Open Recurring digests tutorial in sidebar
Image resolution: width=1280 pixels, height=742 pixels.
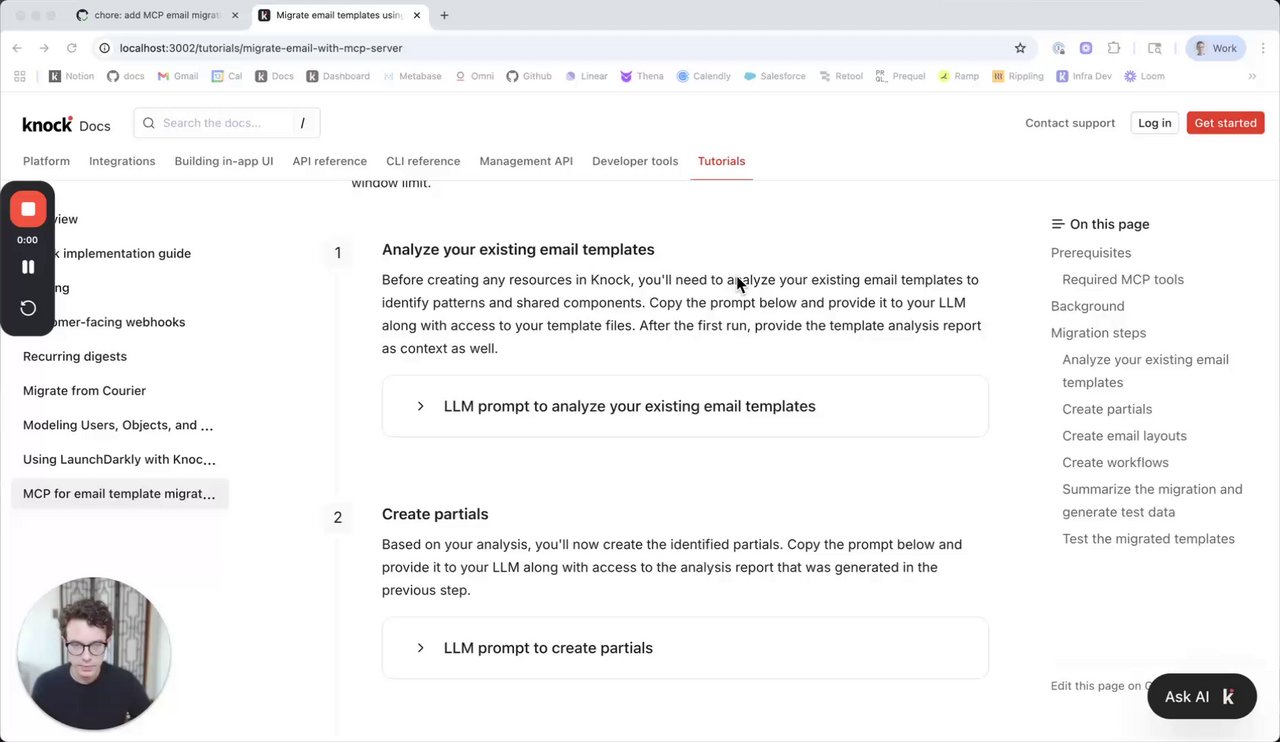pyautogui.click(x=75, y=356)
